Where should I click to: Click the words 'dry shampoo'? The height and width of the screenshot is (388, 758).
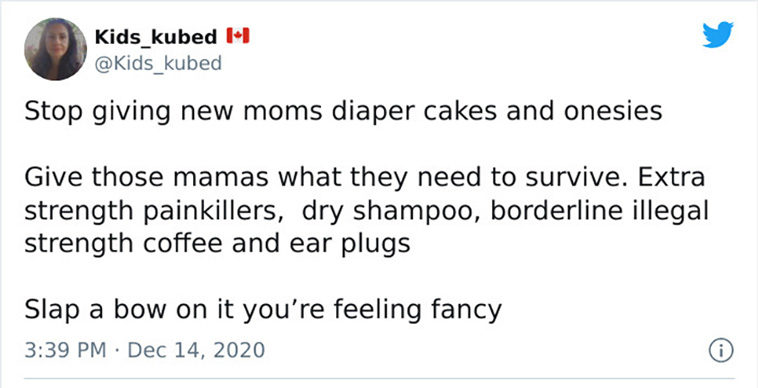(x=391, y=211)
